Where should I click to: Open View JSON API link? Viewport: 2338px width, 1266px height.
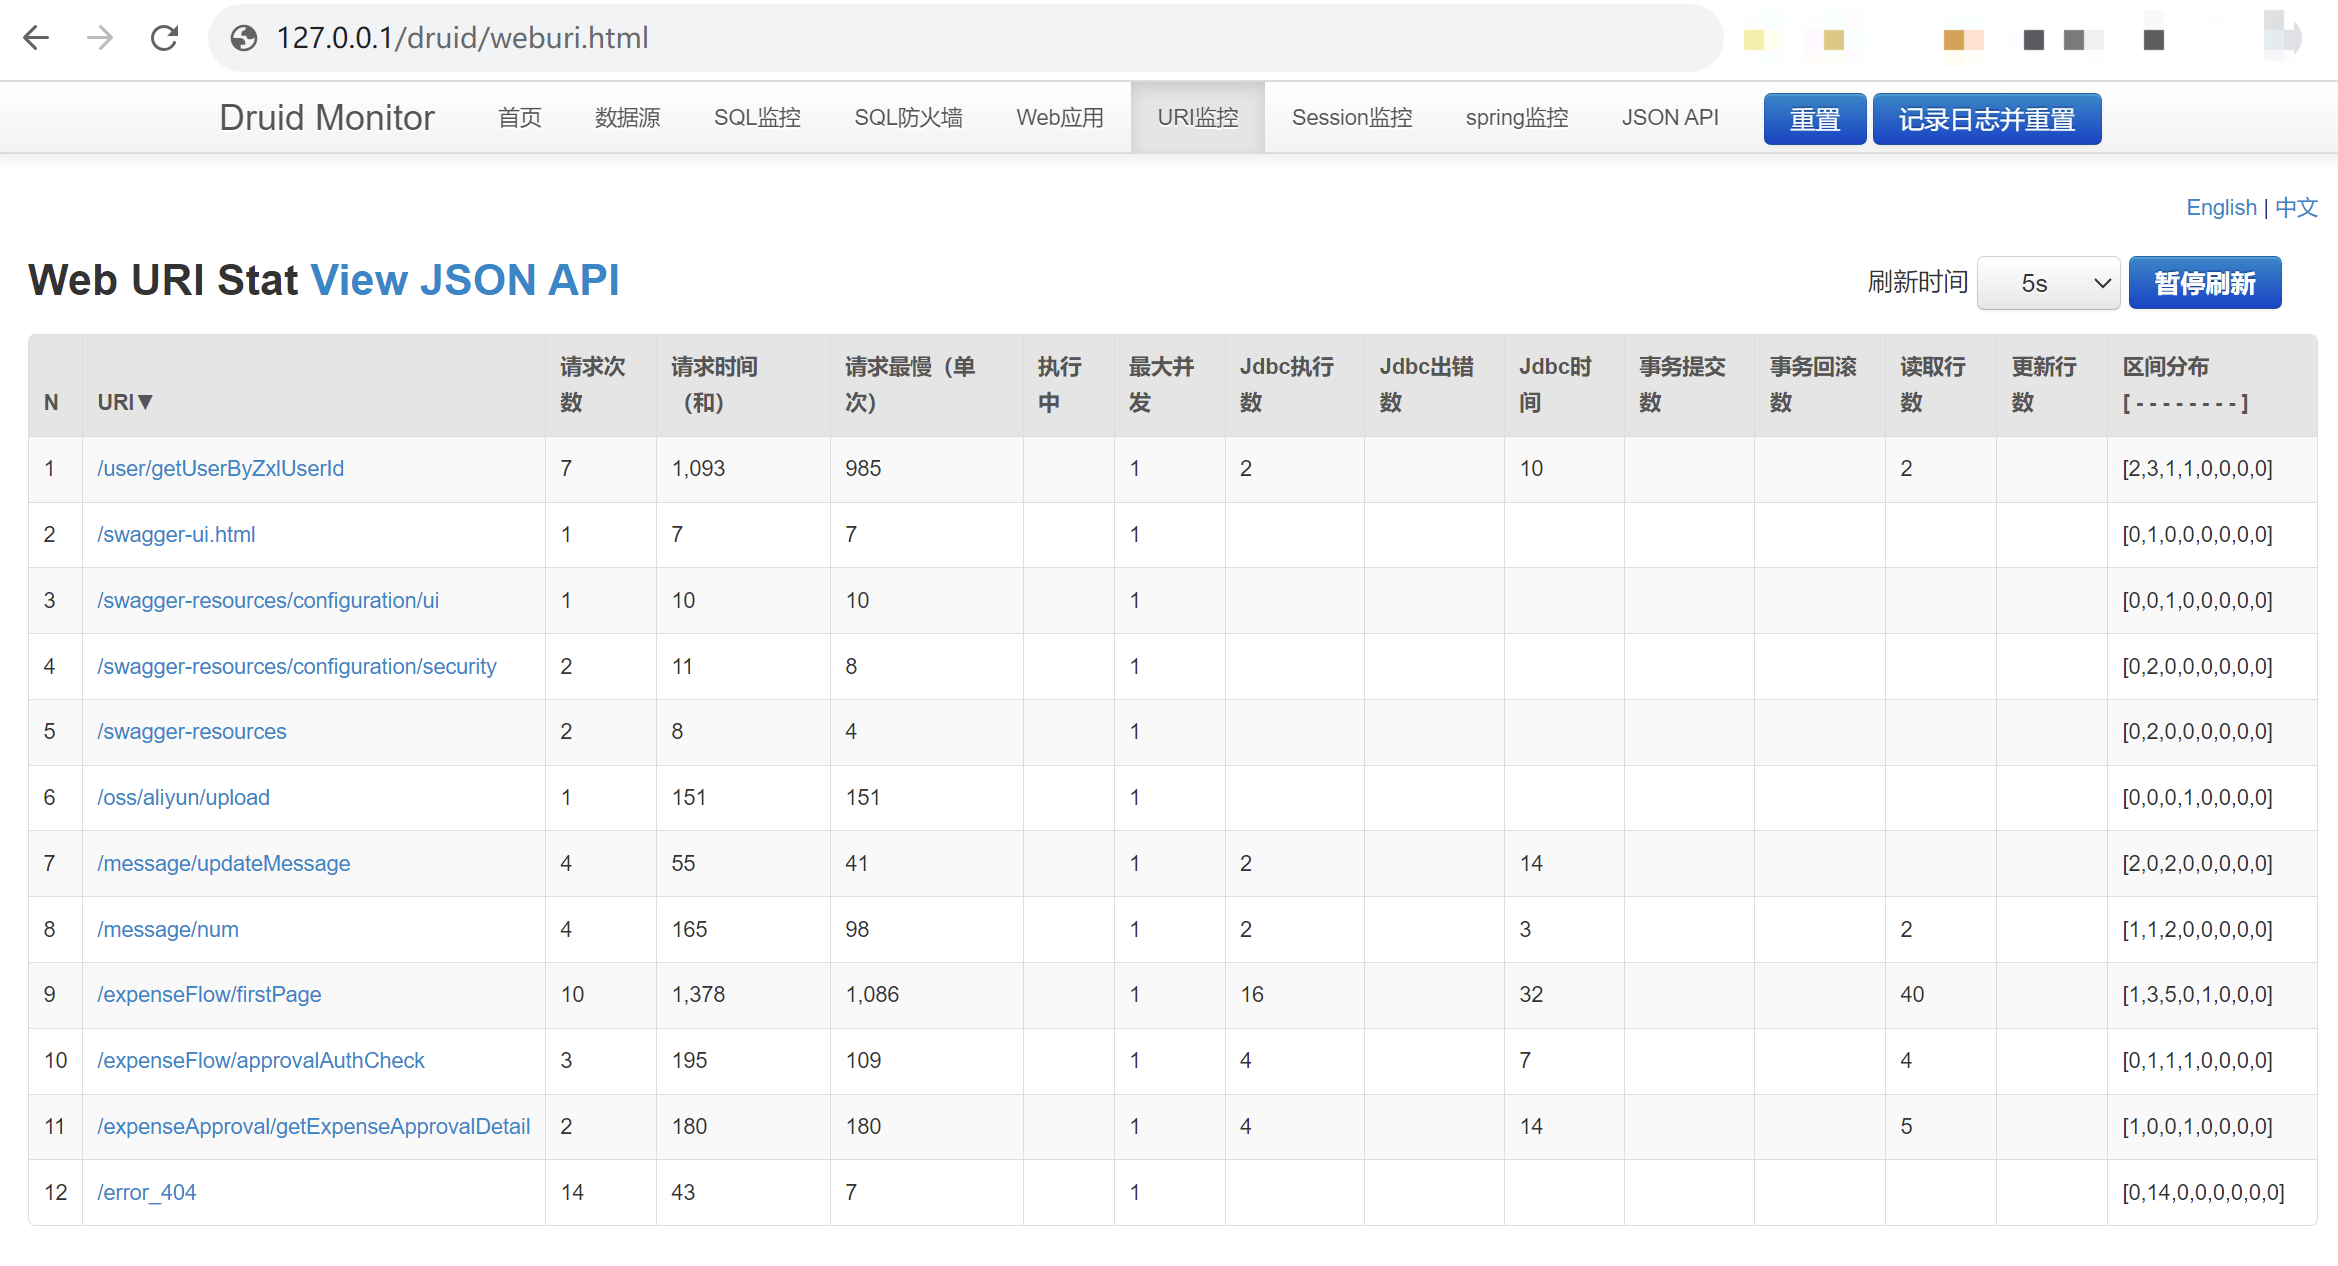click(x=465, y=280)
